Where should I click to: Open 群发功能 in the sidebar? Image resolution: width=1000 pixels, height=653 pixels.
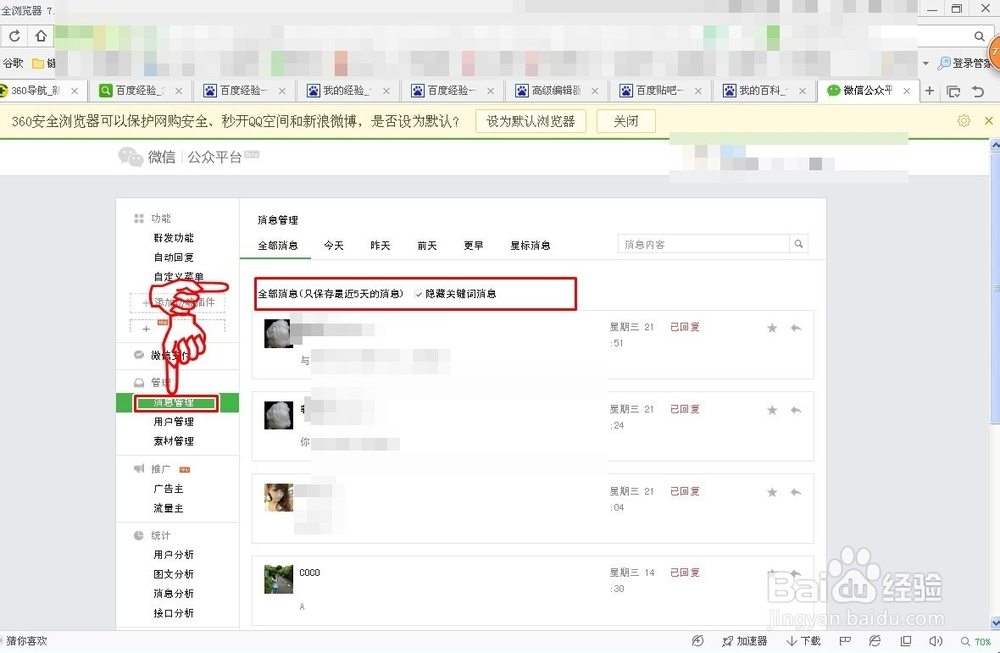tap(173, 237)
